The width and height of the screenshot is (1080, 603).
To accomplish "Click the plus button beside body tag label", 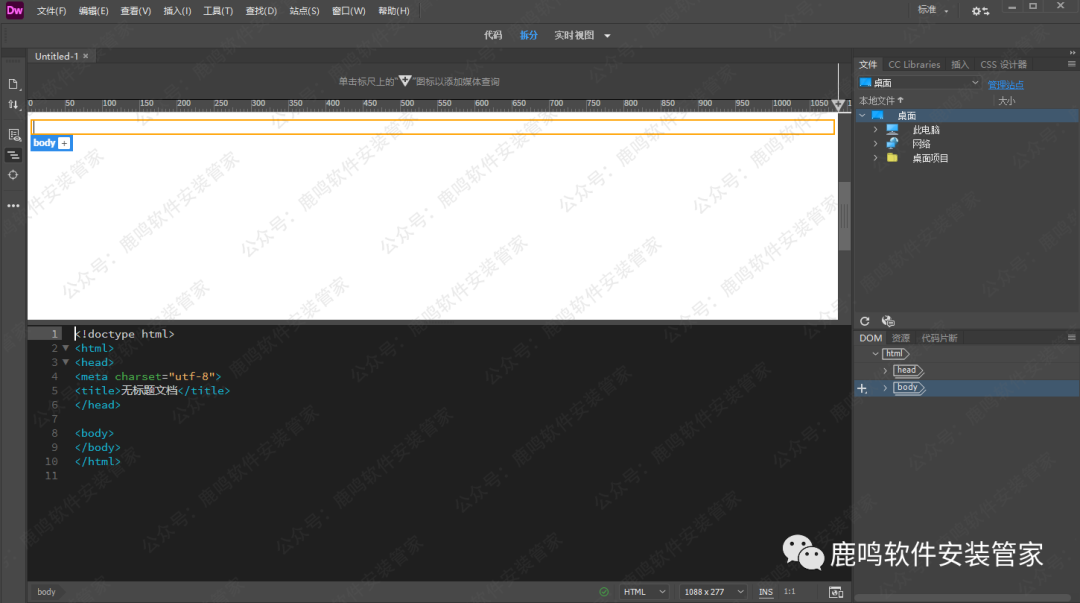I will [65, 143].
